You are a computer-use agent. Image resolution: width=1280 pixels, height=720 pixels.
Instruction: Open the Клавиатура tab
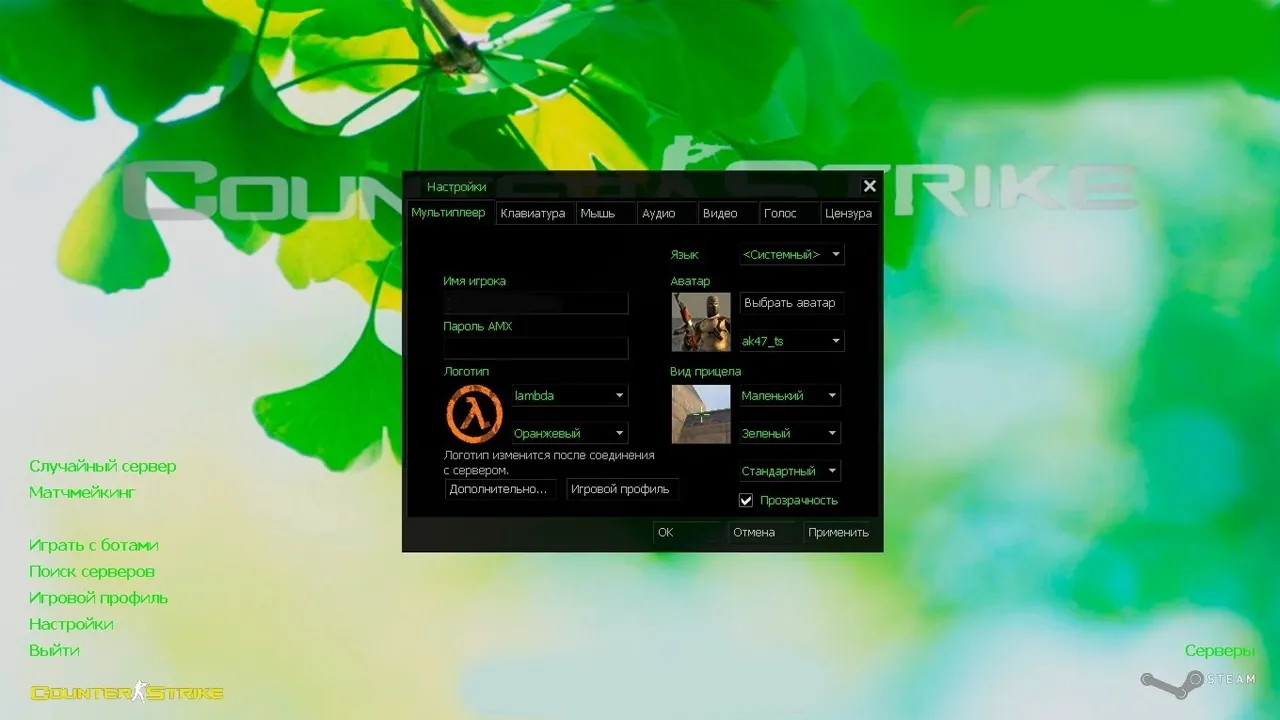[x=535, y=213]
